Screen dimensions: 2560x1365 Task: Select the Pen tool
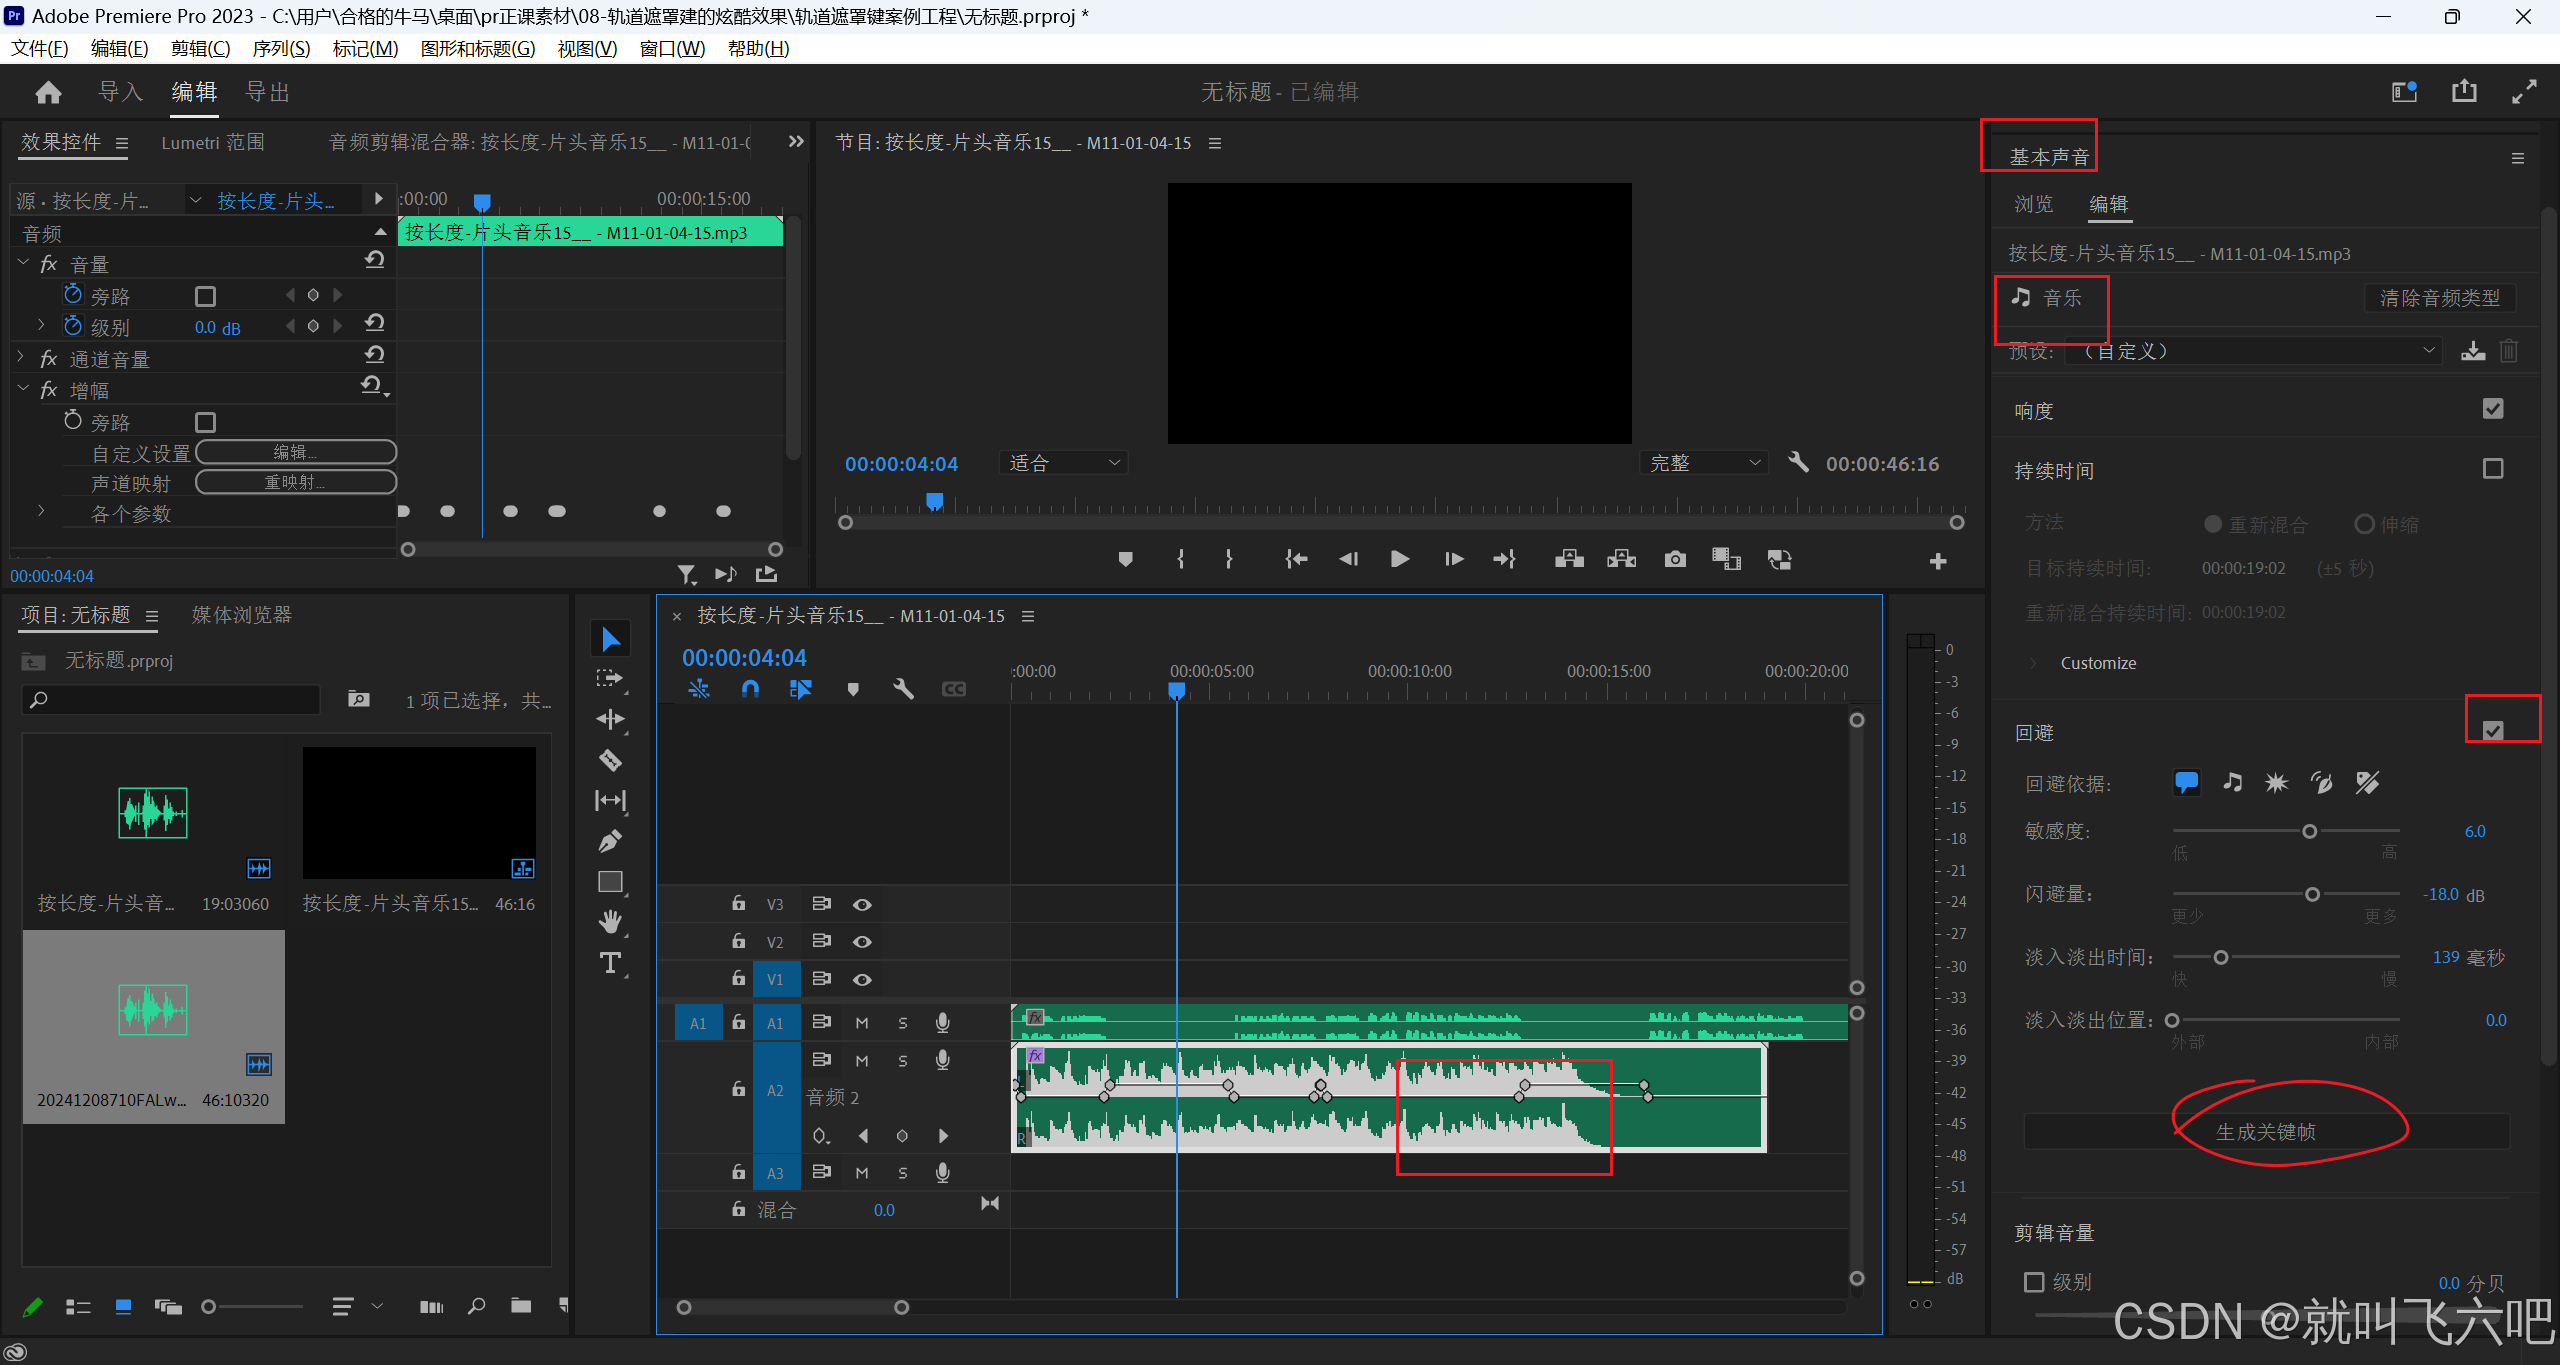click(x=610, y=841)
